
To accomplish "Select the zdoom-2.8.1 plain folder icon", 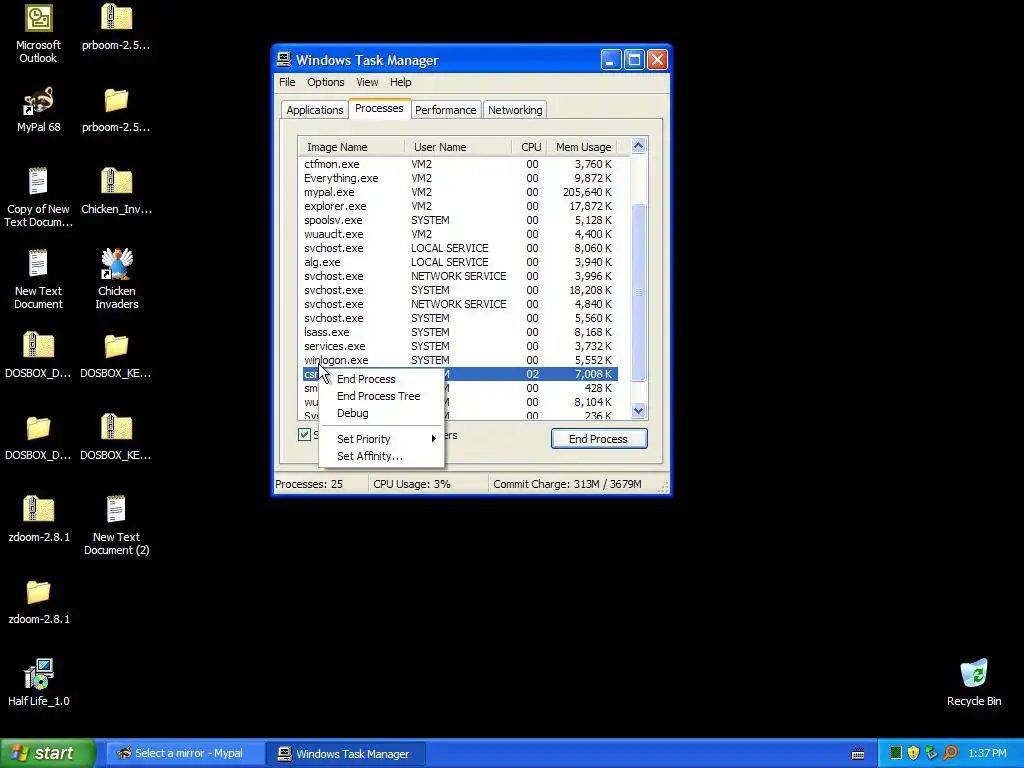I will [x=38, y=592].
